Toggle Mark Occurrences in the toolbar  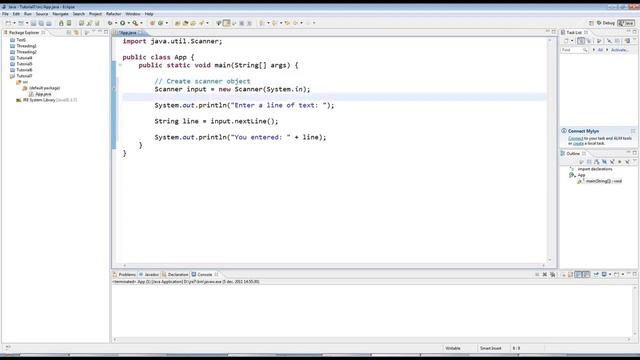(x=226, y=23)
